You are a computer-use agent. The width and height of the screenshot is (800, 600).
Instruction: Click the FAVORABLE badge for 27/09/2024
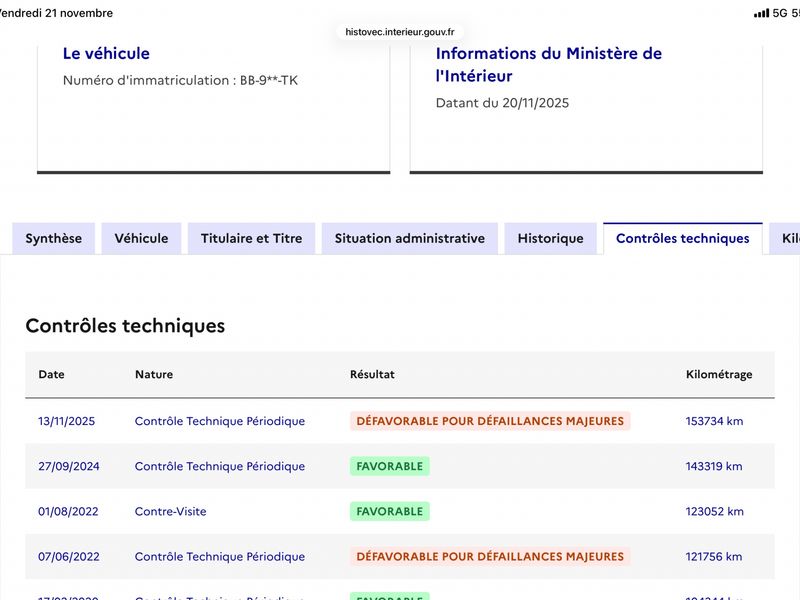pyautogui.click(x=389, y=466)
